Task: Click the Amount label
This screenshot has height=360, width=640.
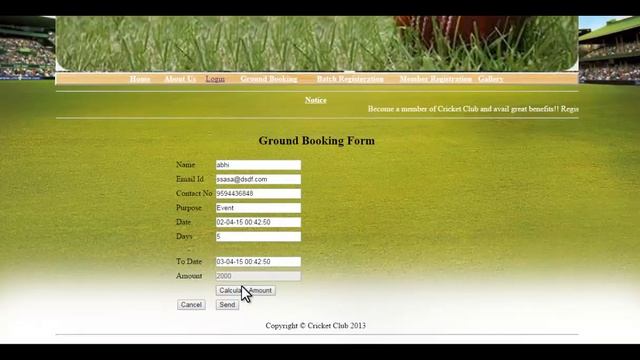Action: pos(189,276)
